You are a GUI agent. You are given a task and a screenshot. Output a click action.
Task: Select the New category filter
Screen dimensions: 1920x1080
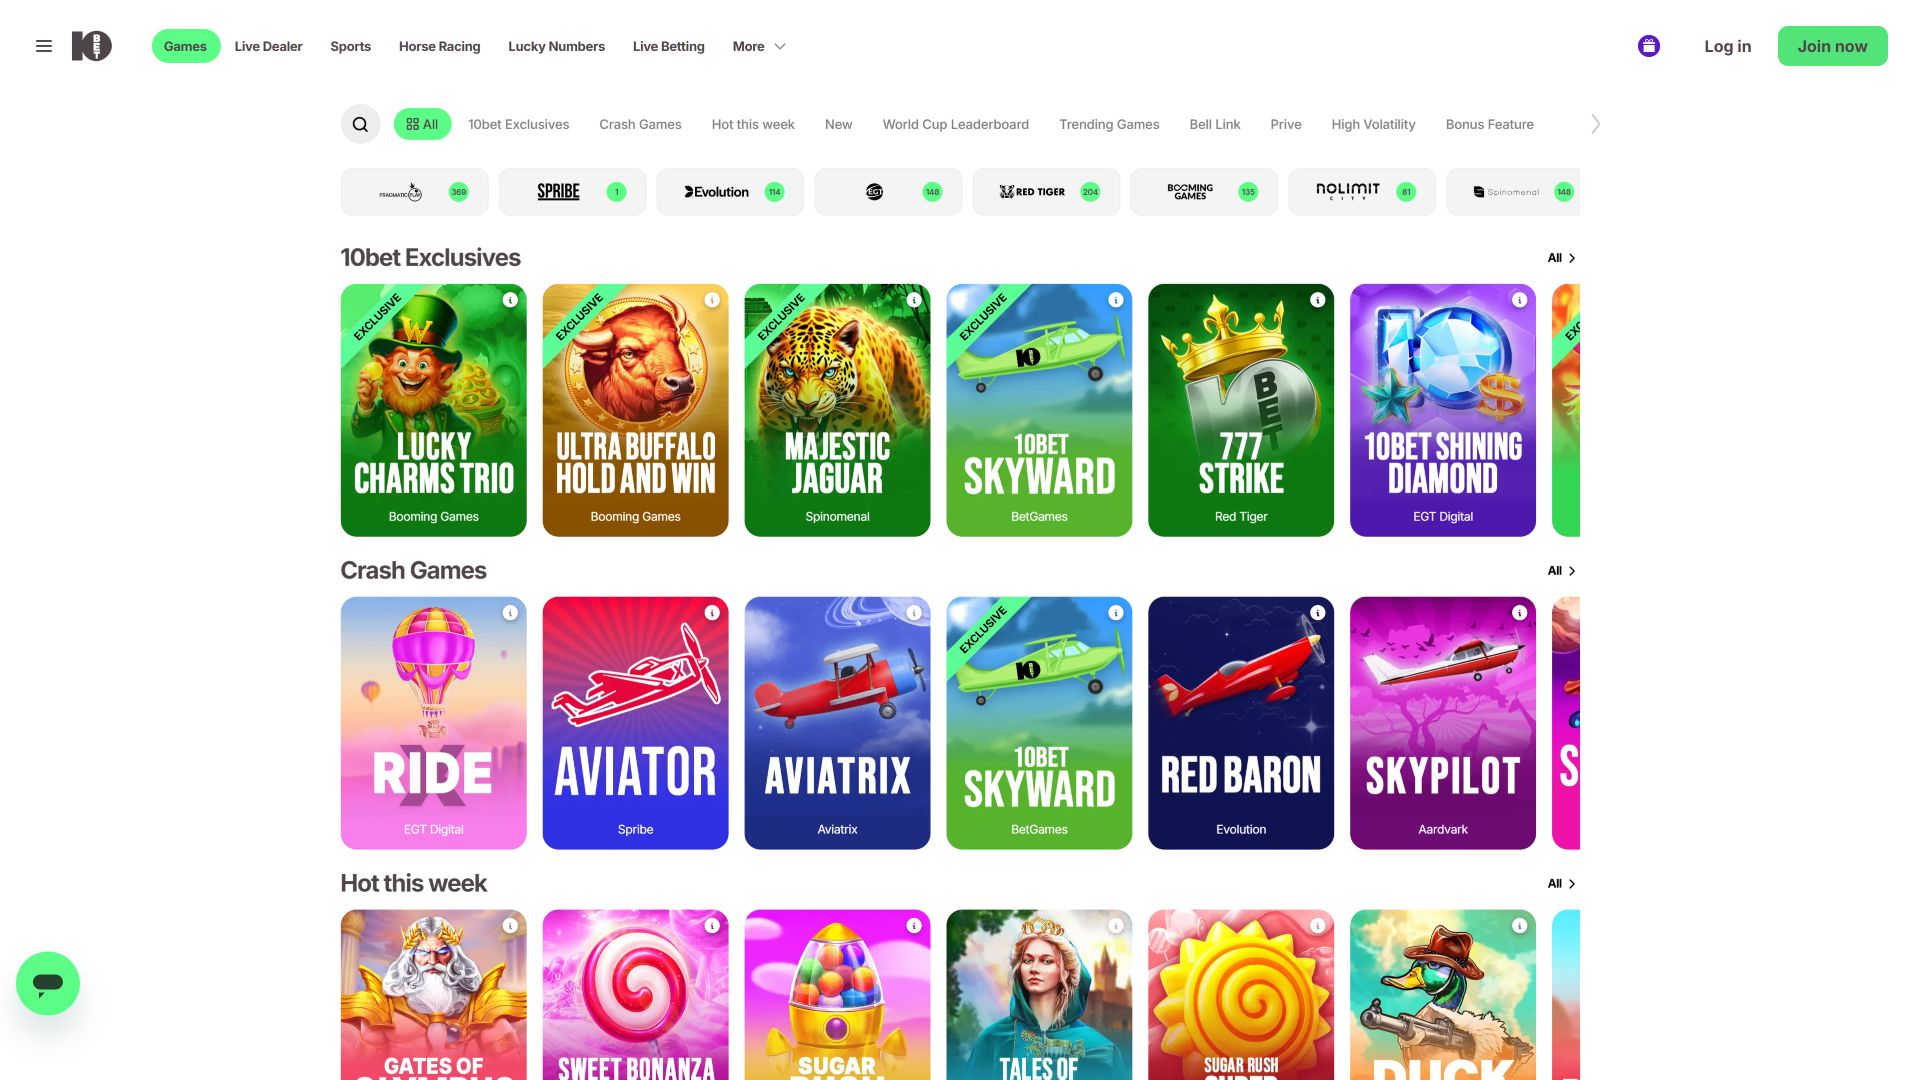[x=838, y=124]
